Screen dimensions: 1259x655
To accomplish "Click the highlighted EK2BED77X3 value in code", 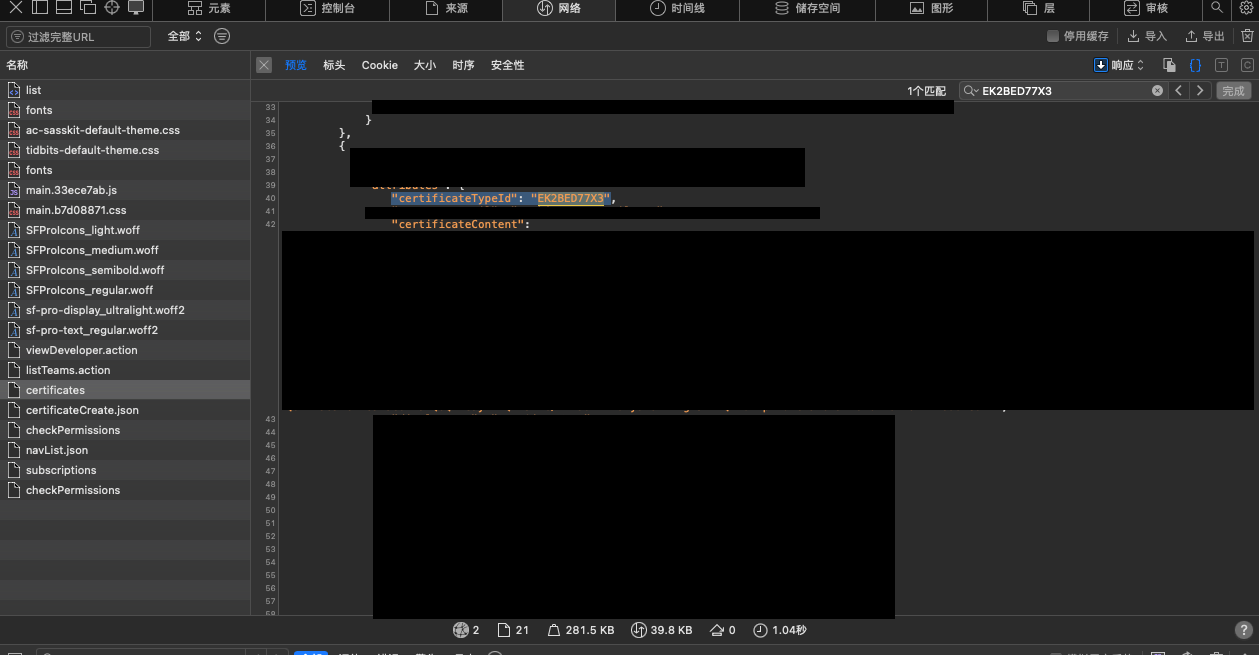I will pos(571,198).
